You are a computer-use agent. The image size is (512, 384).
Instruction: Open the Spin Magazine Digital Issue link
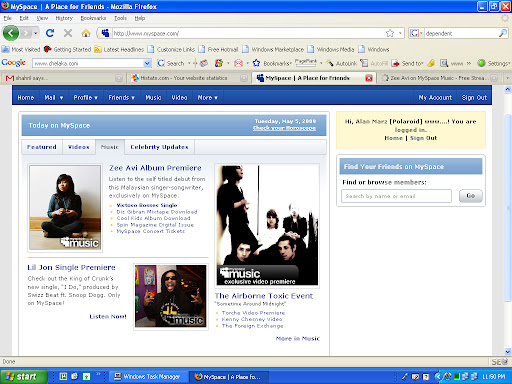(x=155, y=225)
